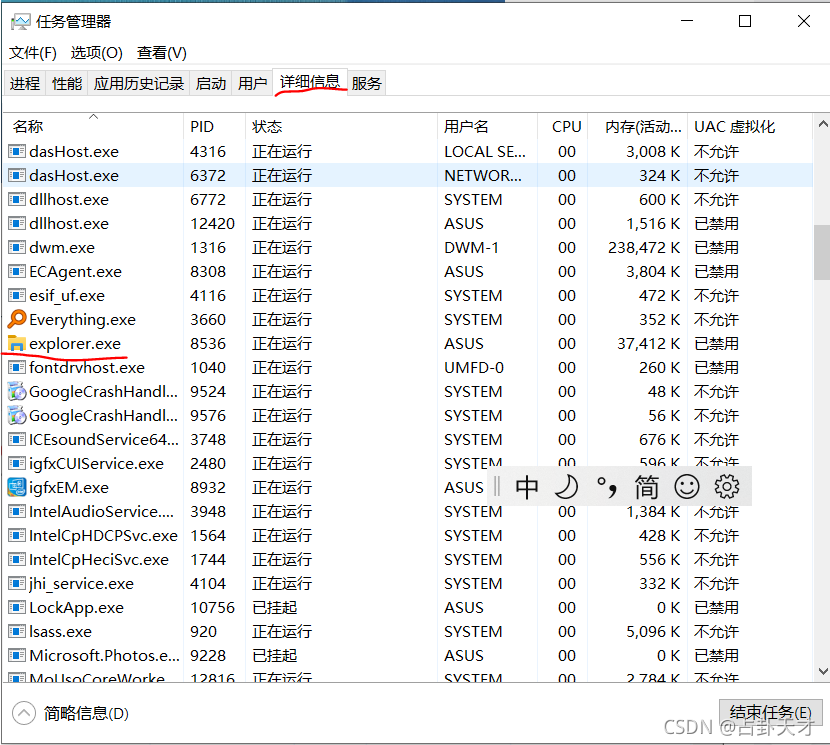Select the Microsoft.Photos.e... row
Image resolution: width=830 pixels, height=745 pixels.
408,656
